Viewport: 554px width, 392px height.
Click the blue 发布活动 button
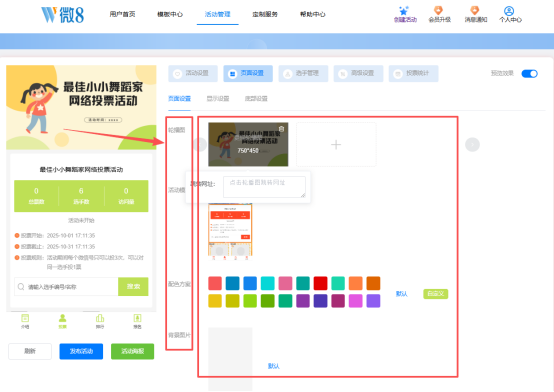click(81, 351)
